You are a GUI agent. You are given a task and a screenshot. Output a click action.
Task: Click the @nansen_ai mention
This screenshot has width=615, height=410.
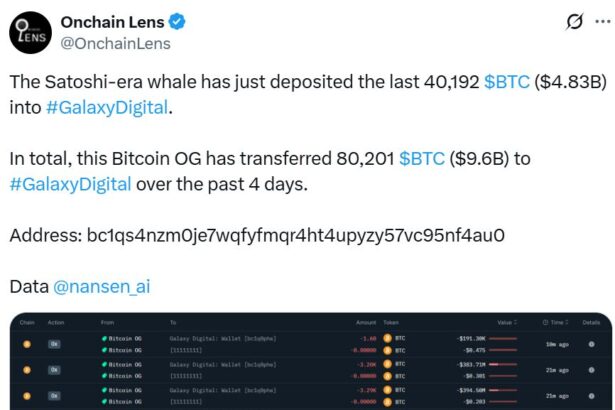(x=100, y=286)
